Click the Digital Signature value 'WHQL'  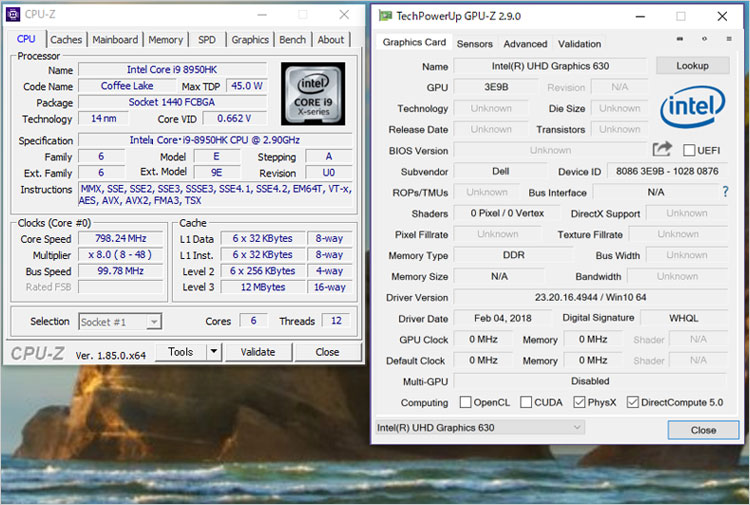point(684,318)
